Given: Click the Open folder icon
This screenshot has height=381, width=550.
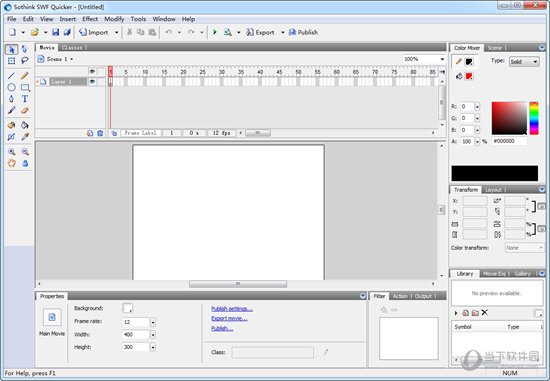Looking at the screenshot, I should pos(34,32).
